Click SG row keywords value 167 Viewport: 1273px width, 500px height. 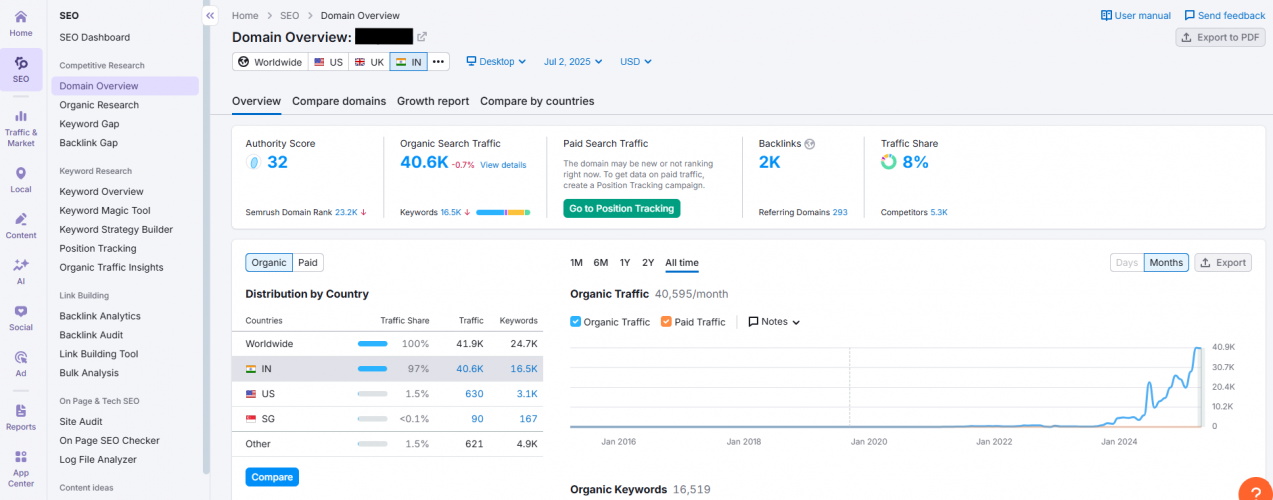click(x=528, y=418)
